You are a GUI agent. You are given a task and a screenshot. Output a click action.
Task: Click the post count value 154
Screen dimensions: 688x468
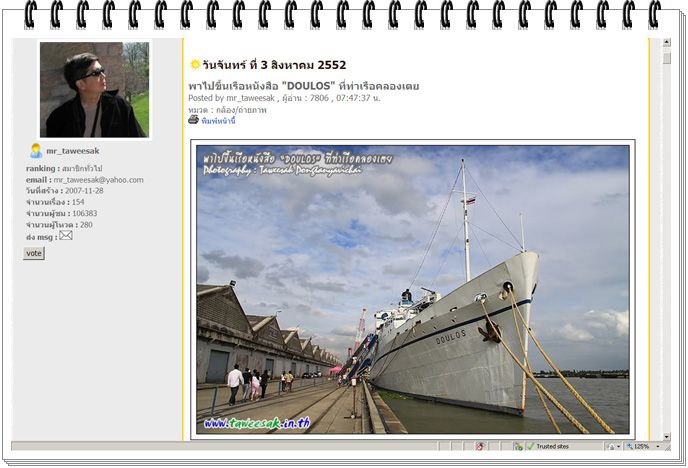point(78,202)
